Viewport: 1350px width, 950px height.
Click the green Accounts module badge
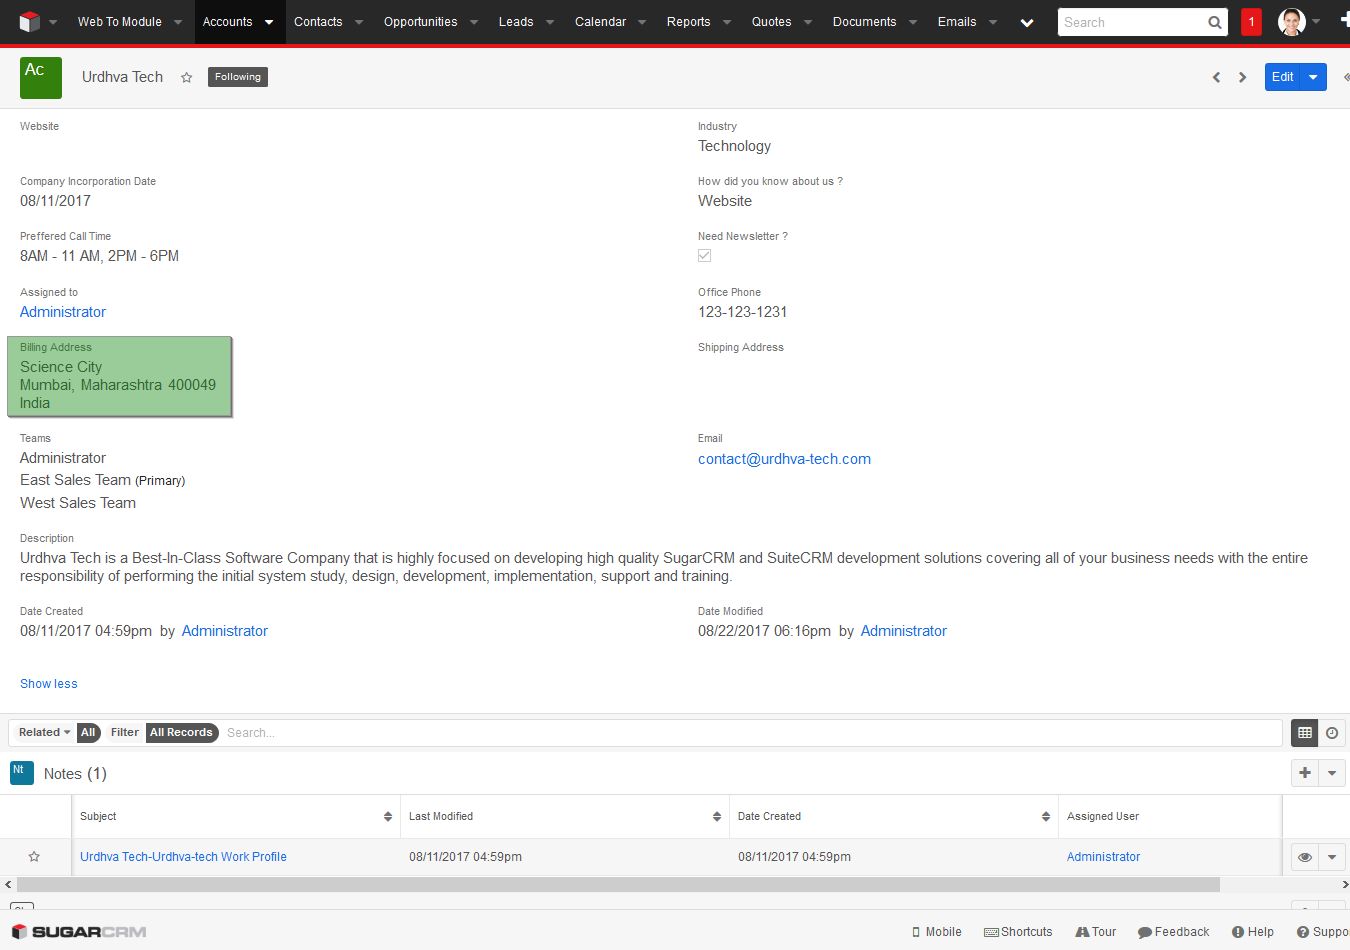(41, 77)
